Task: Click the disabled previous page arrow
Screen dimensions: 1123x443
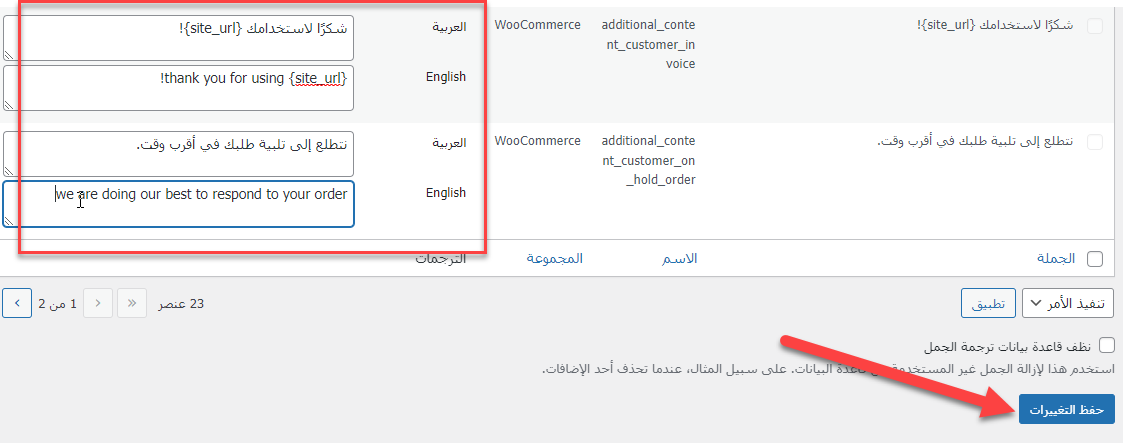Action: click(98, 304)
